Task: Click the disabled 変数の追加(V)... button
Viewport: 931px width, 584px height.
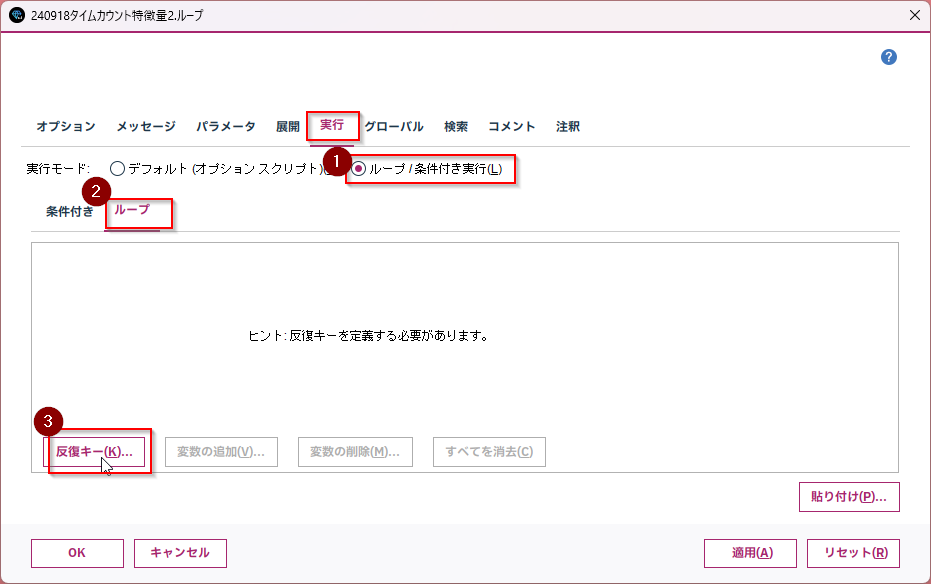Action: tap(221, 452)
